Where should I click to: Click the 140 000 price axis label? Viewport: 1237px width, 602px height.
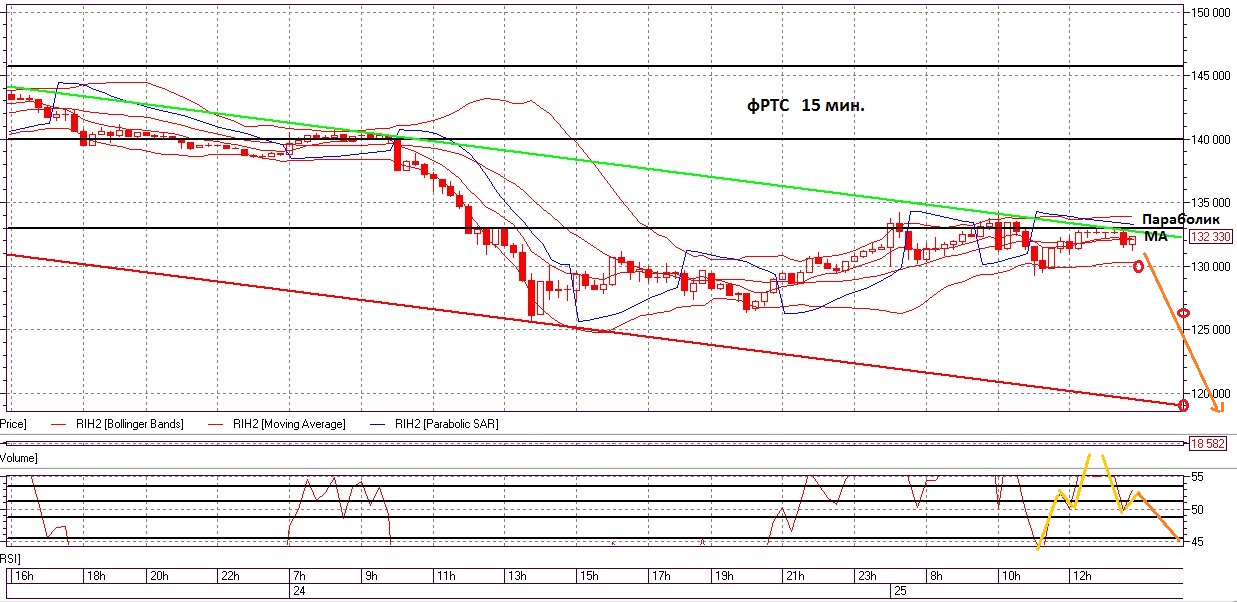(1210, 140)
